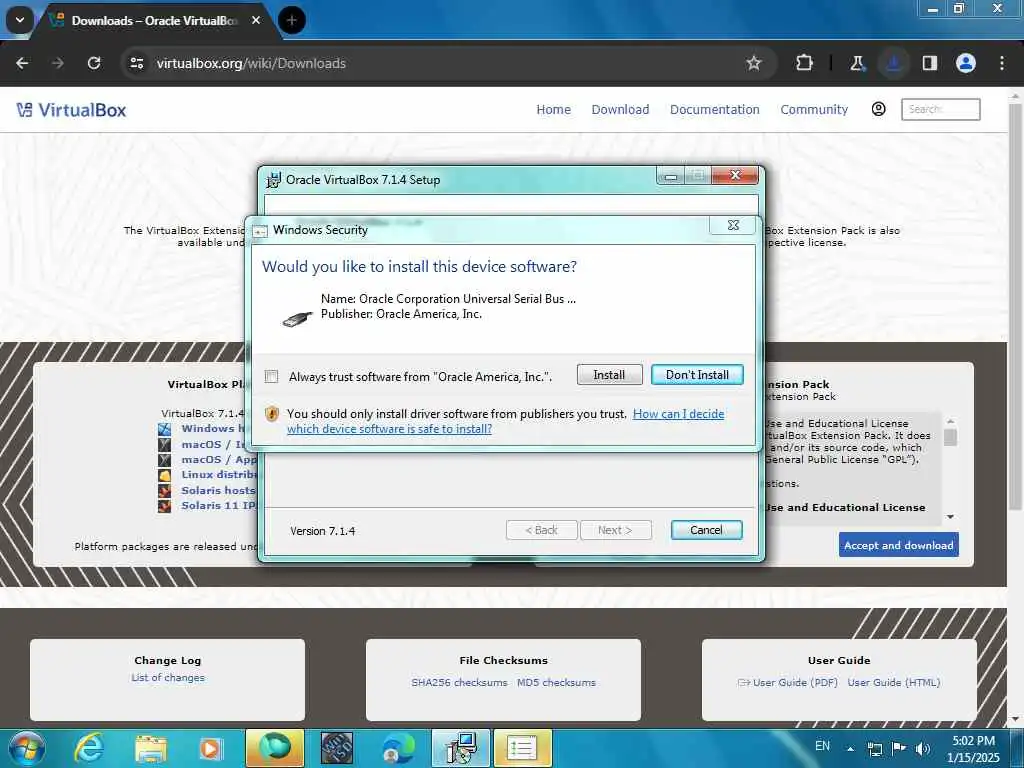
Task: Open the tab search dropdown arrow
Action: 20,20
